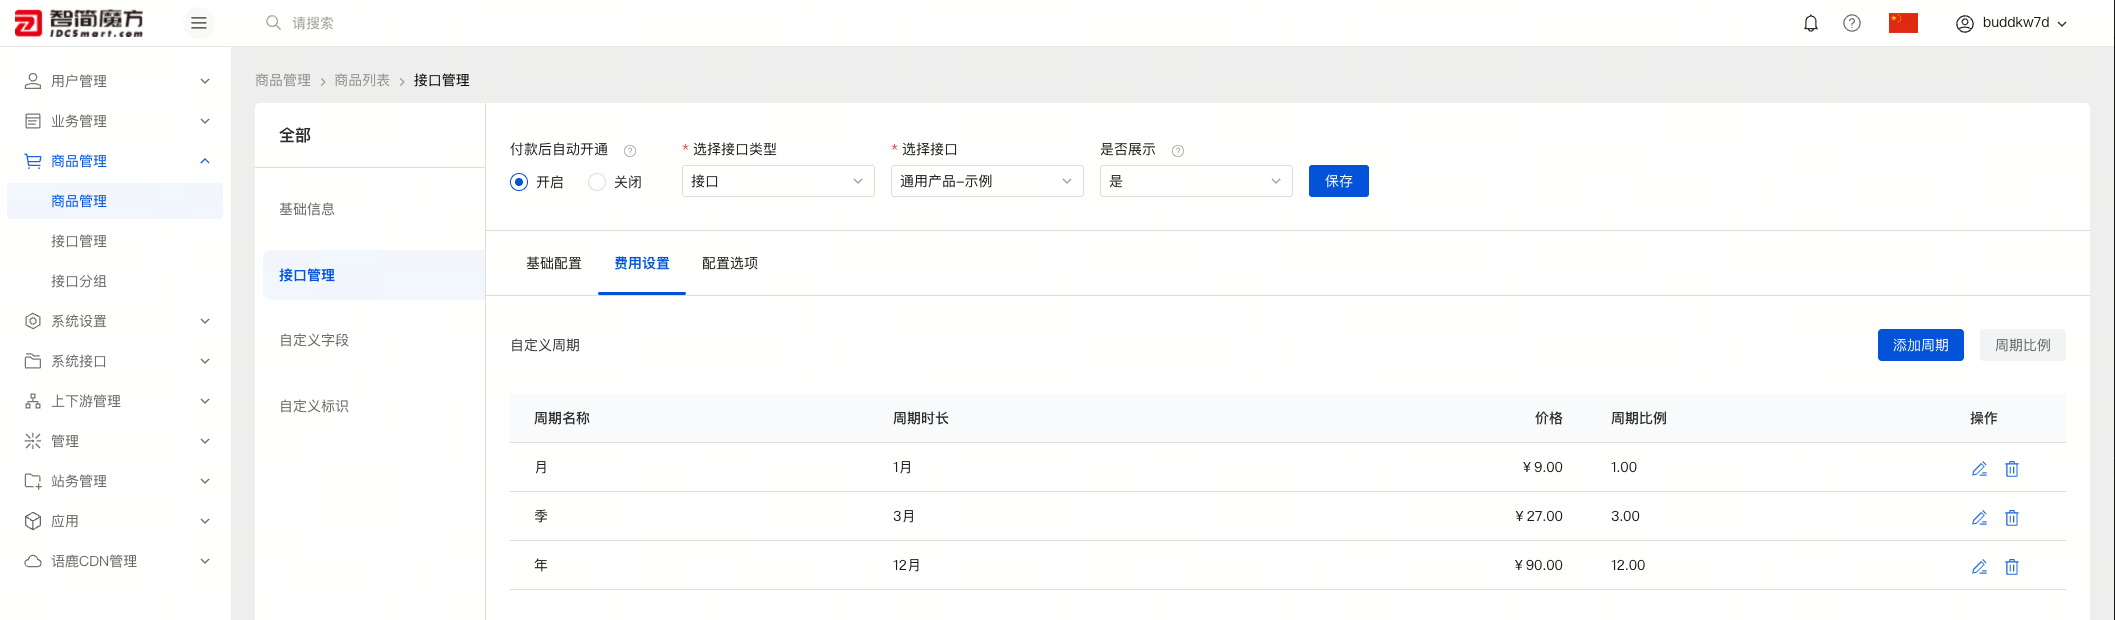Switch to the 基础配置 tab
The width and height of the screenshot is (2115, 620).
click(x=553, y=263)
